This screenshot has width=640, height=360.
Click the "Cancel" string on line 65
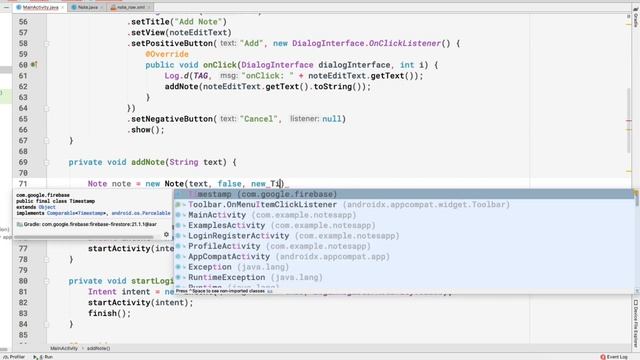(258, 119)
